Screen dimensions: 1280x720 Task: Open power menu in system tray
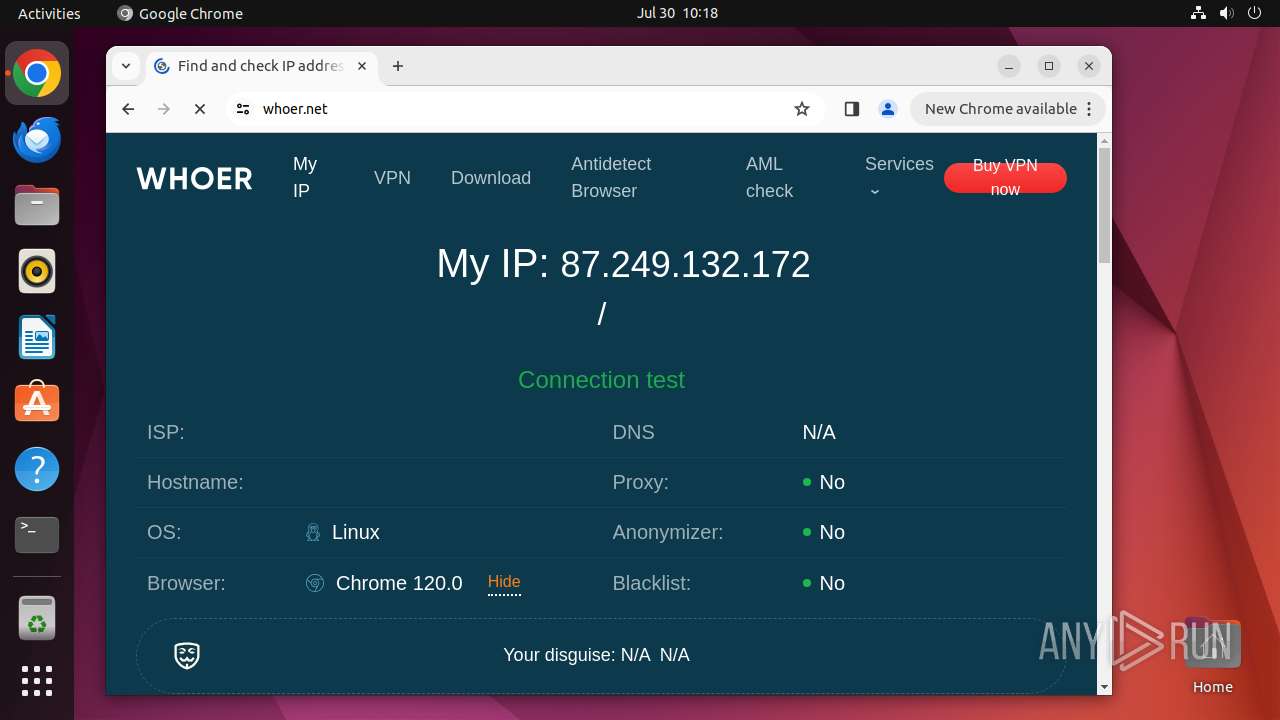[x=1255, y=13]
